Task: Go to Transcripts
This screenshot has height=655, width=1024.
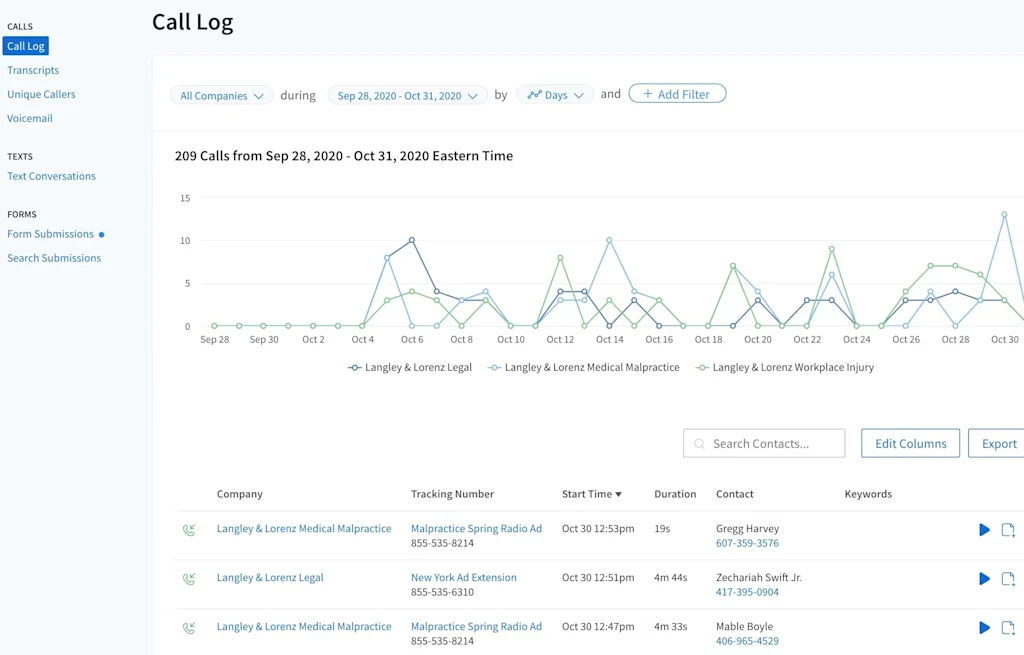Action: point(33,70)
